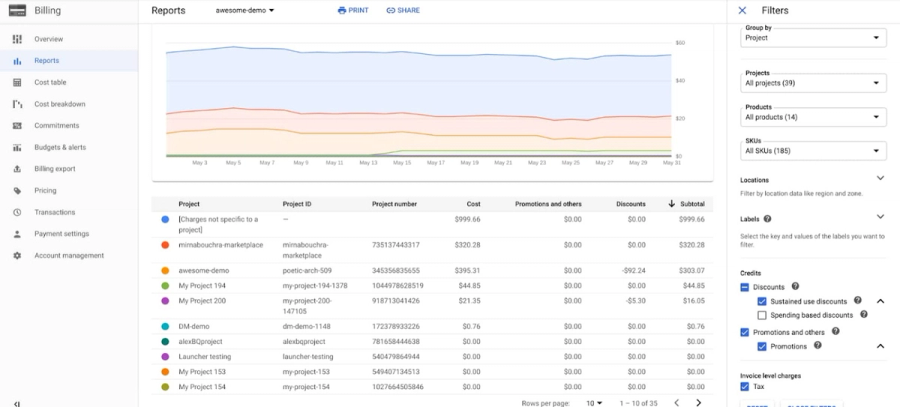Click the Billing export icon

pos(17,169)
